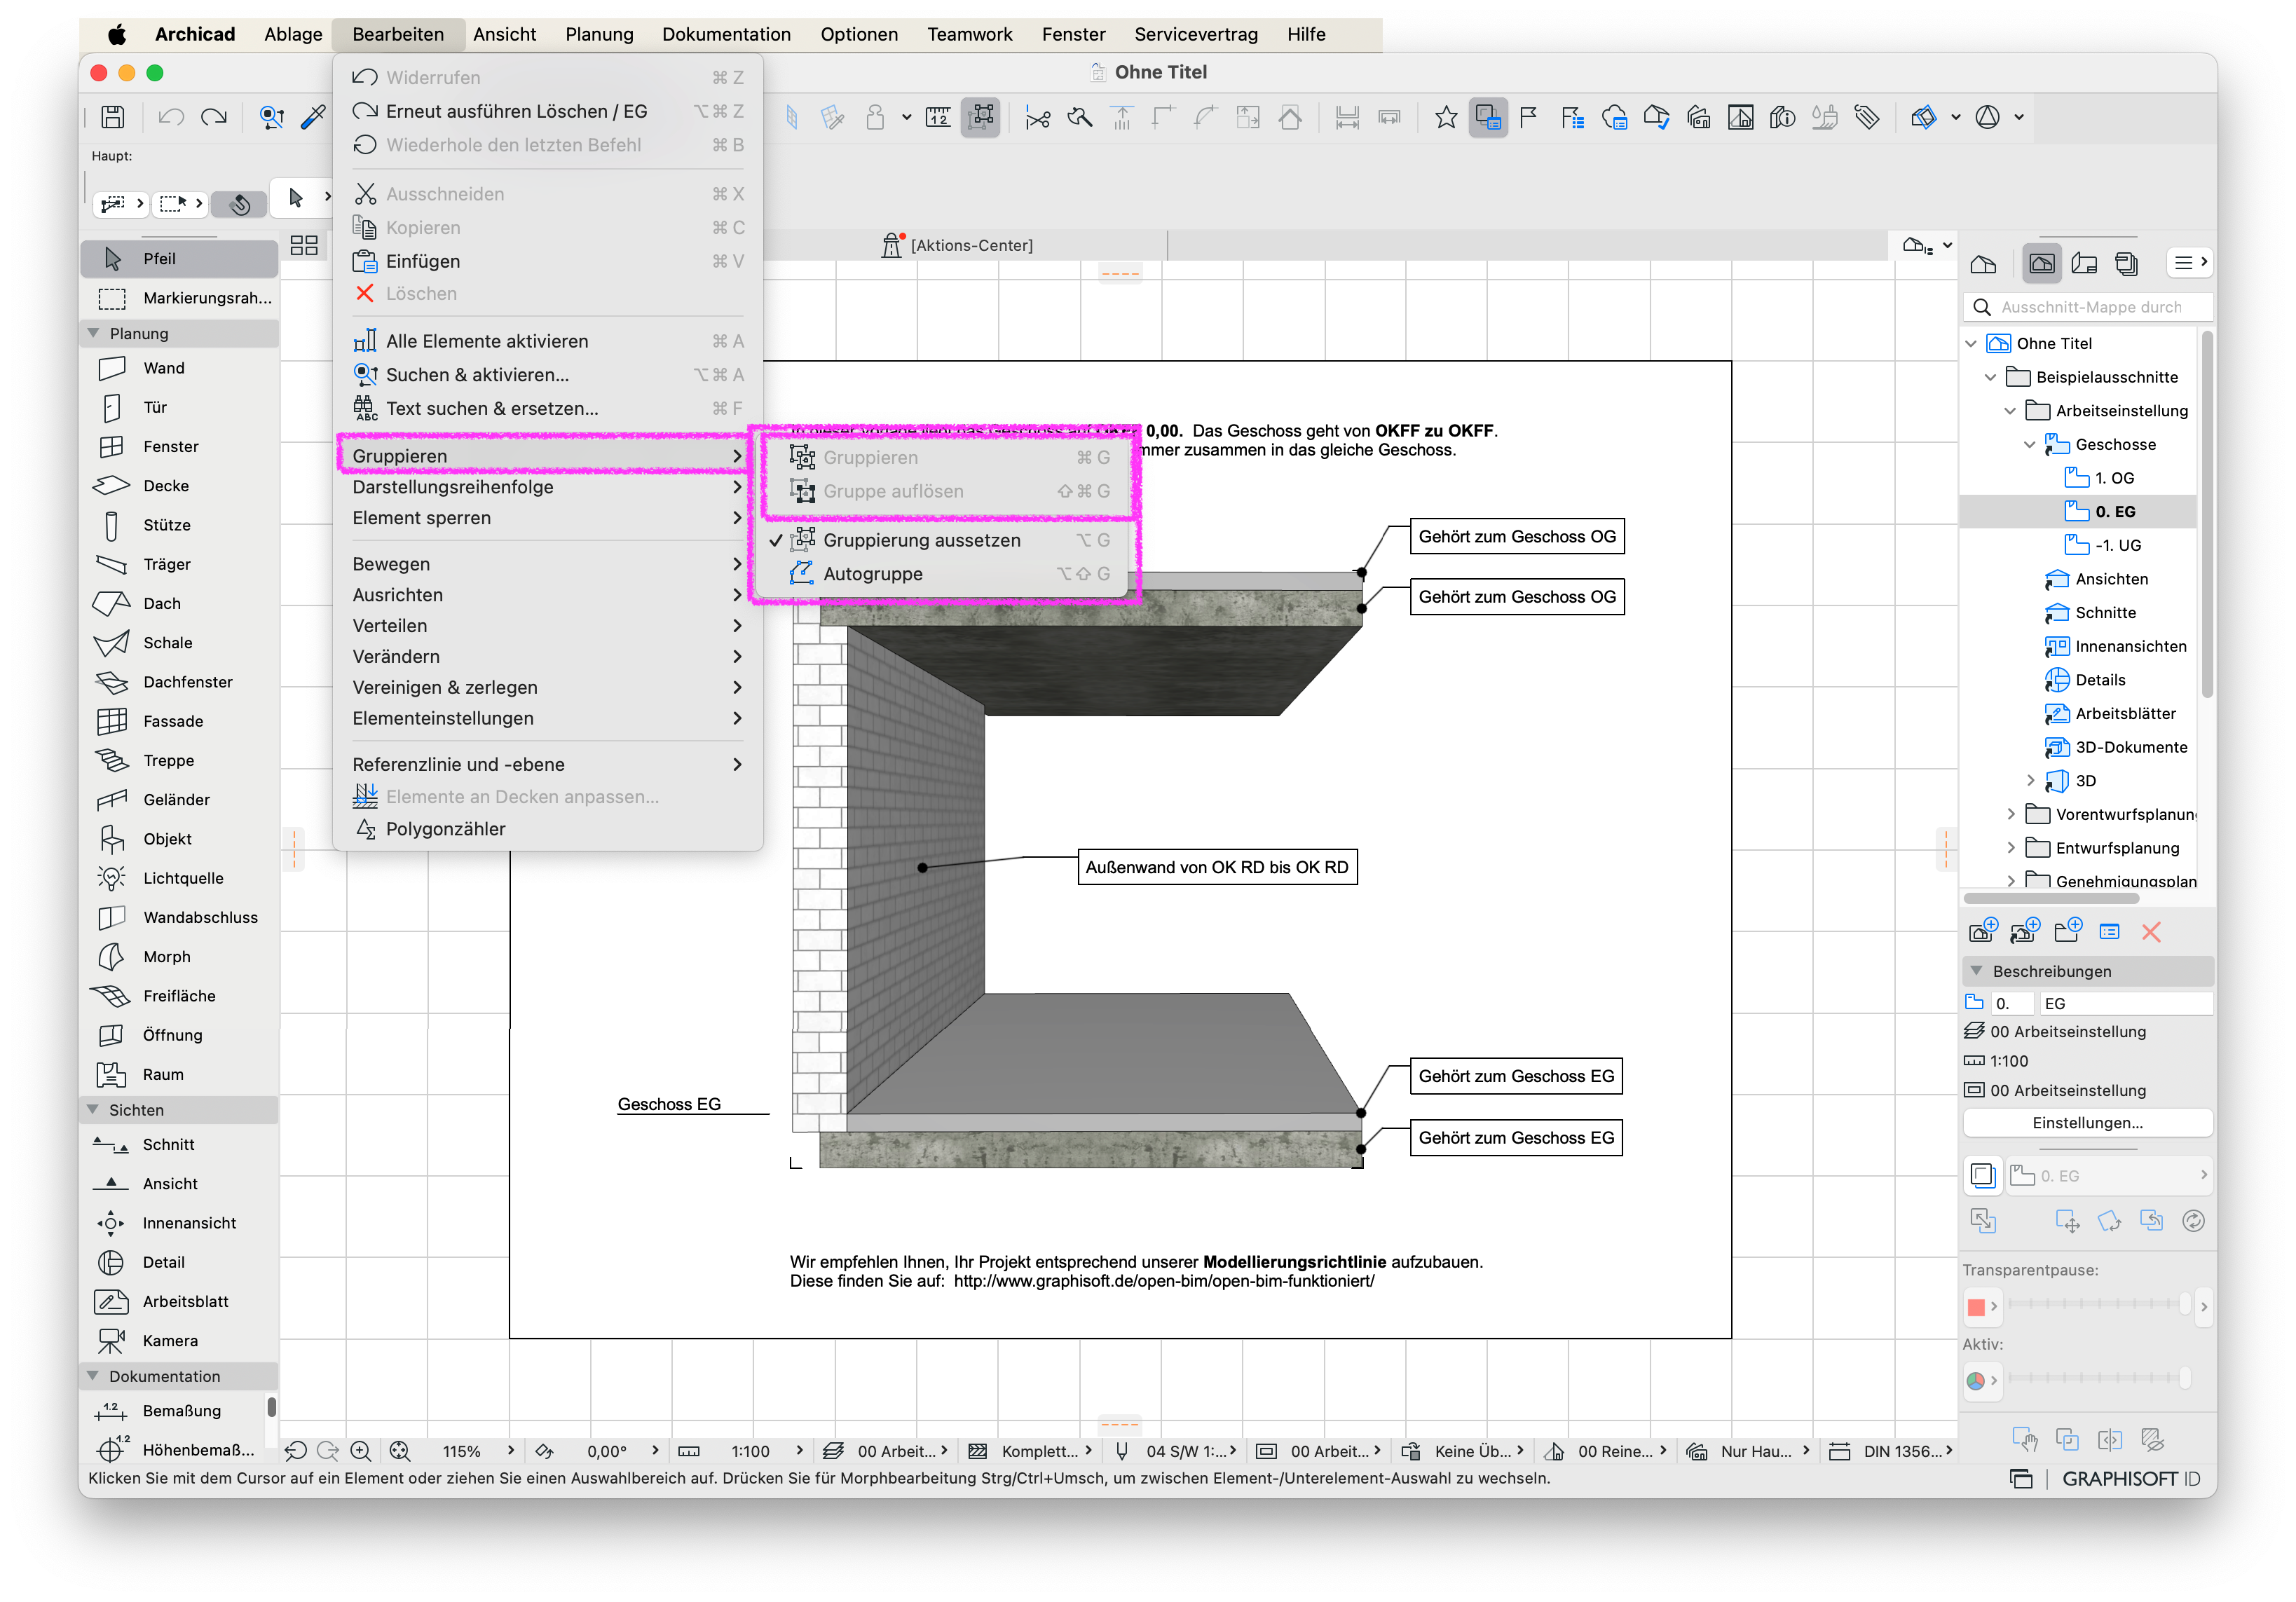
Task: Click the EG story name field
Action: 2125,1003
